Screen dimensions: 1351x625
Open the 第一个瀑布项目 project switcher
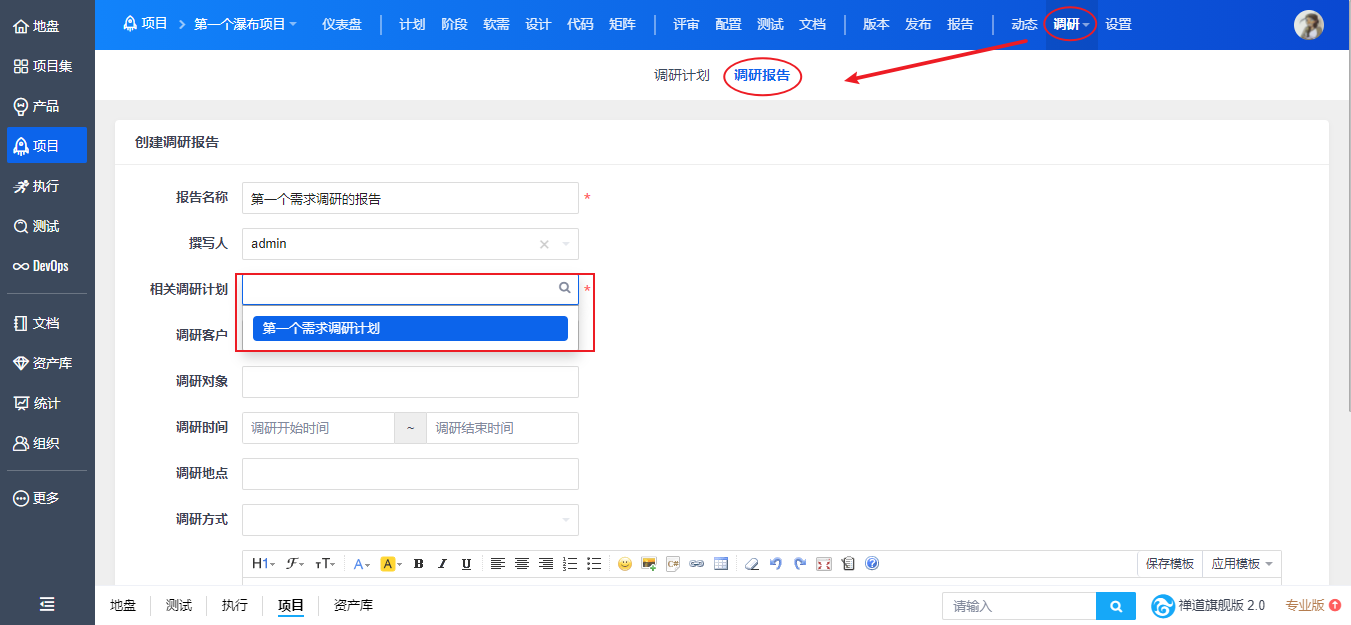(245, 24)
